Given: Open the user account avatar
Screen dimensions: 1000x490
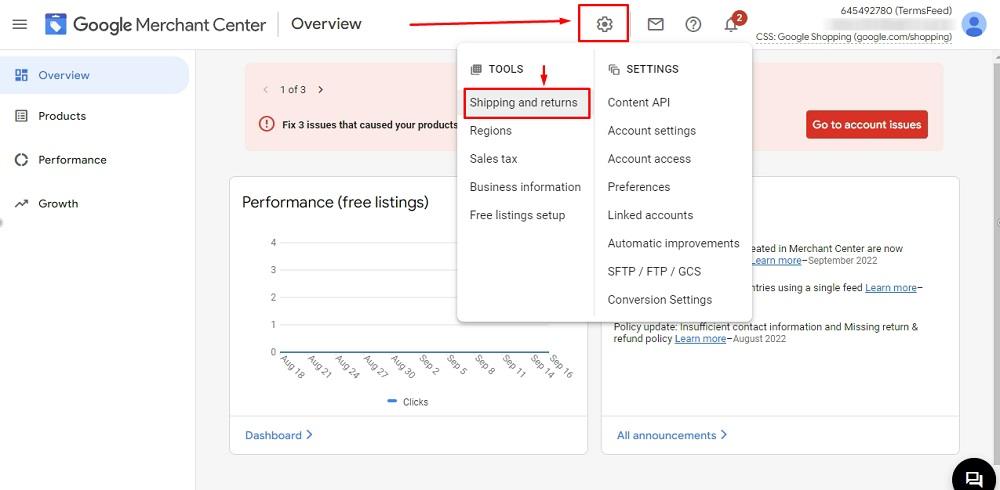Looking at the screenshot, I should [973, 24].
